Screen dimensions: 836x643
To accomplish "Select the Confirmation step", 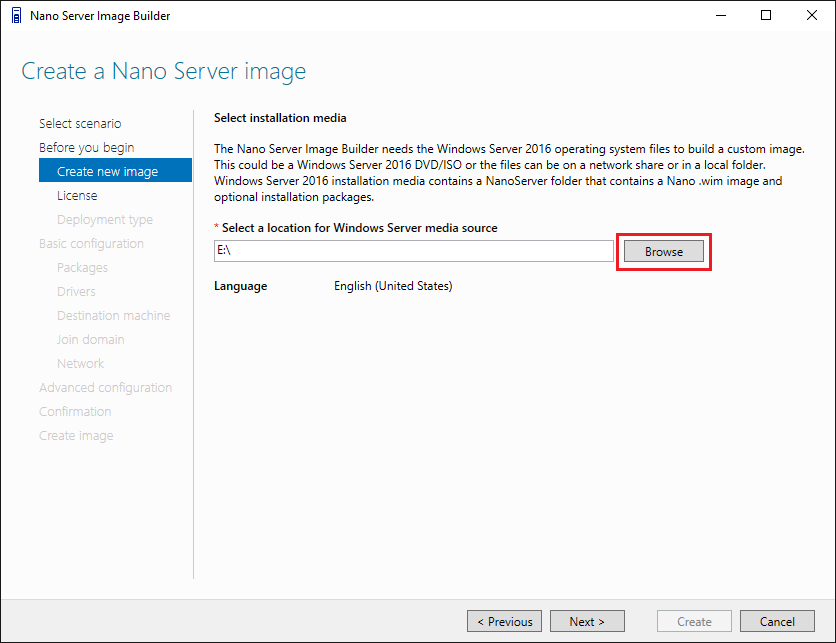I will point(75,412).
